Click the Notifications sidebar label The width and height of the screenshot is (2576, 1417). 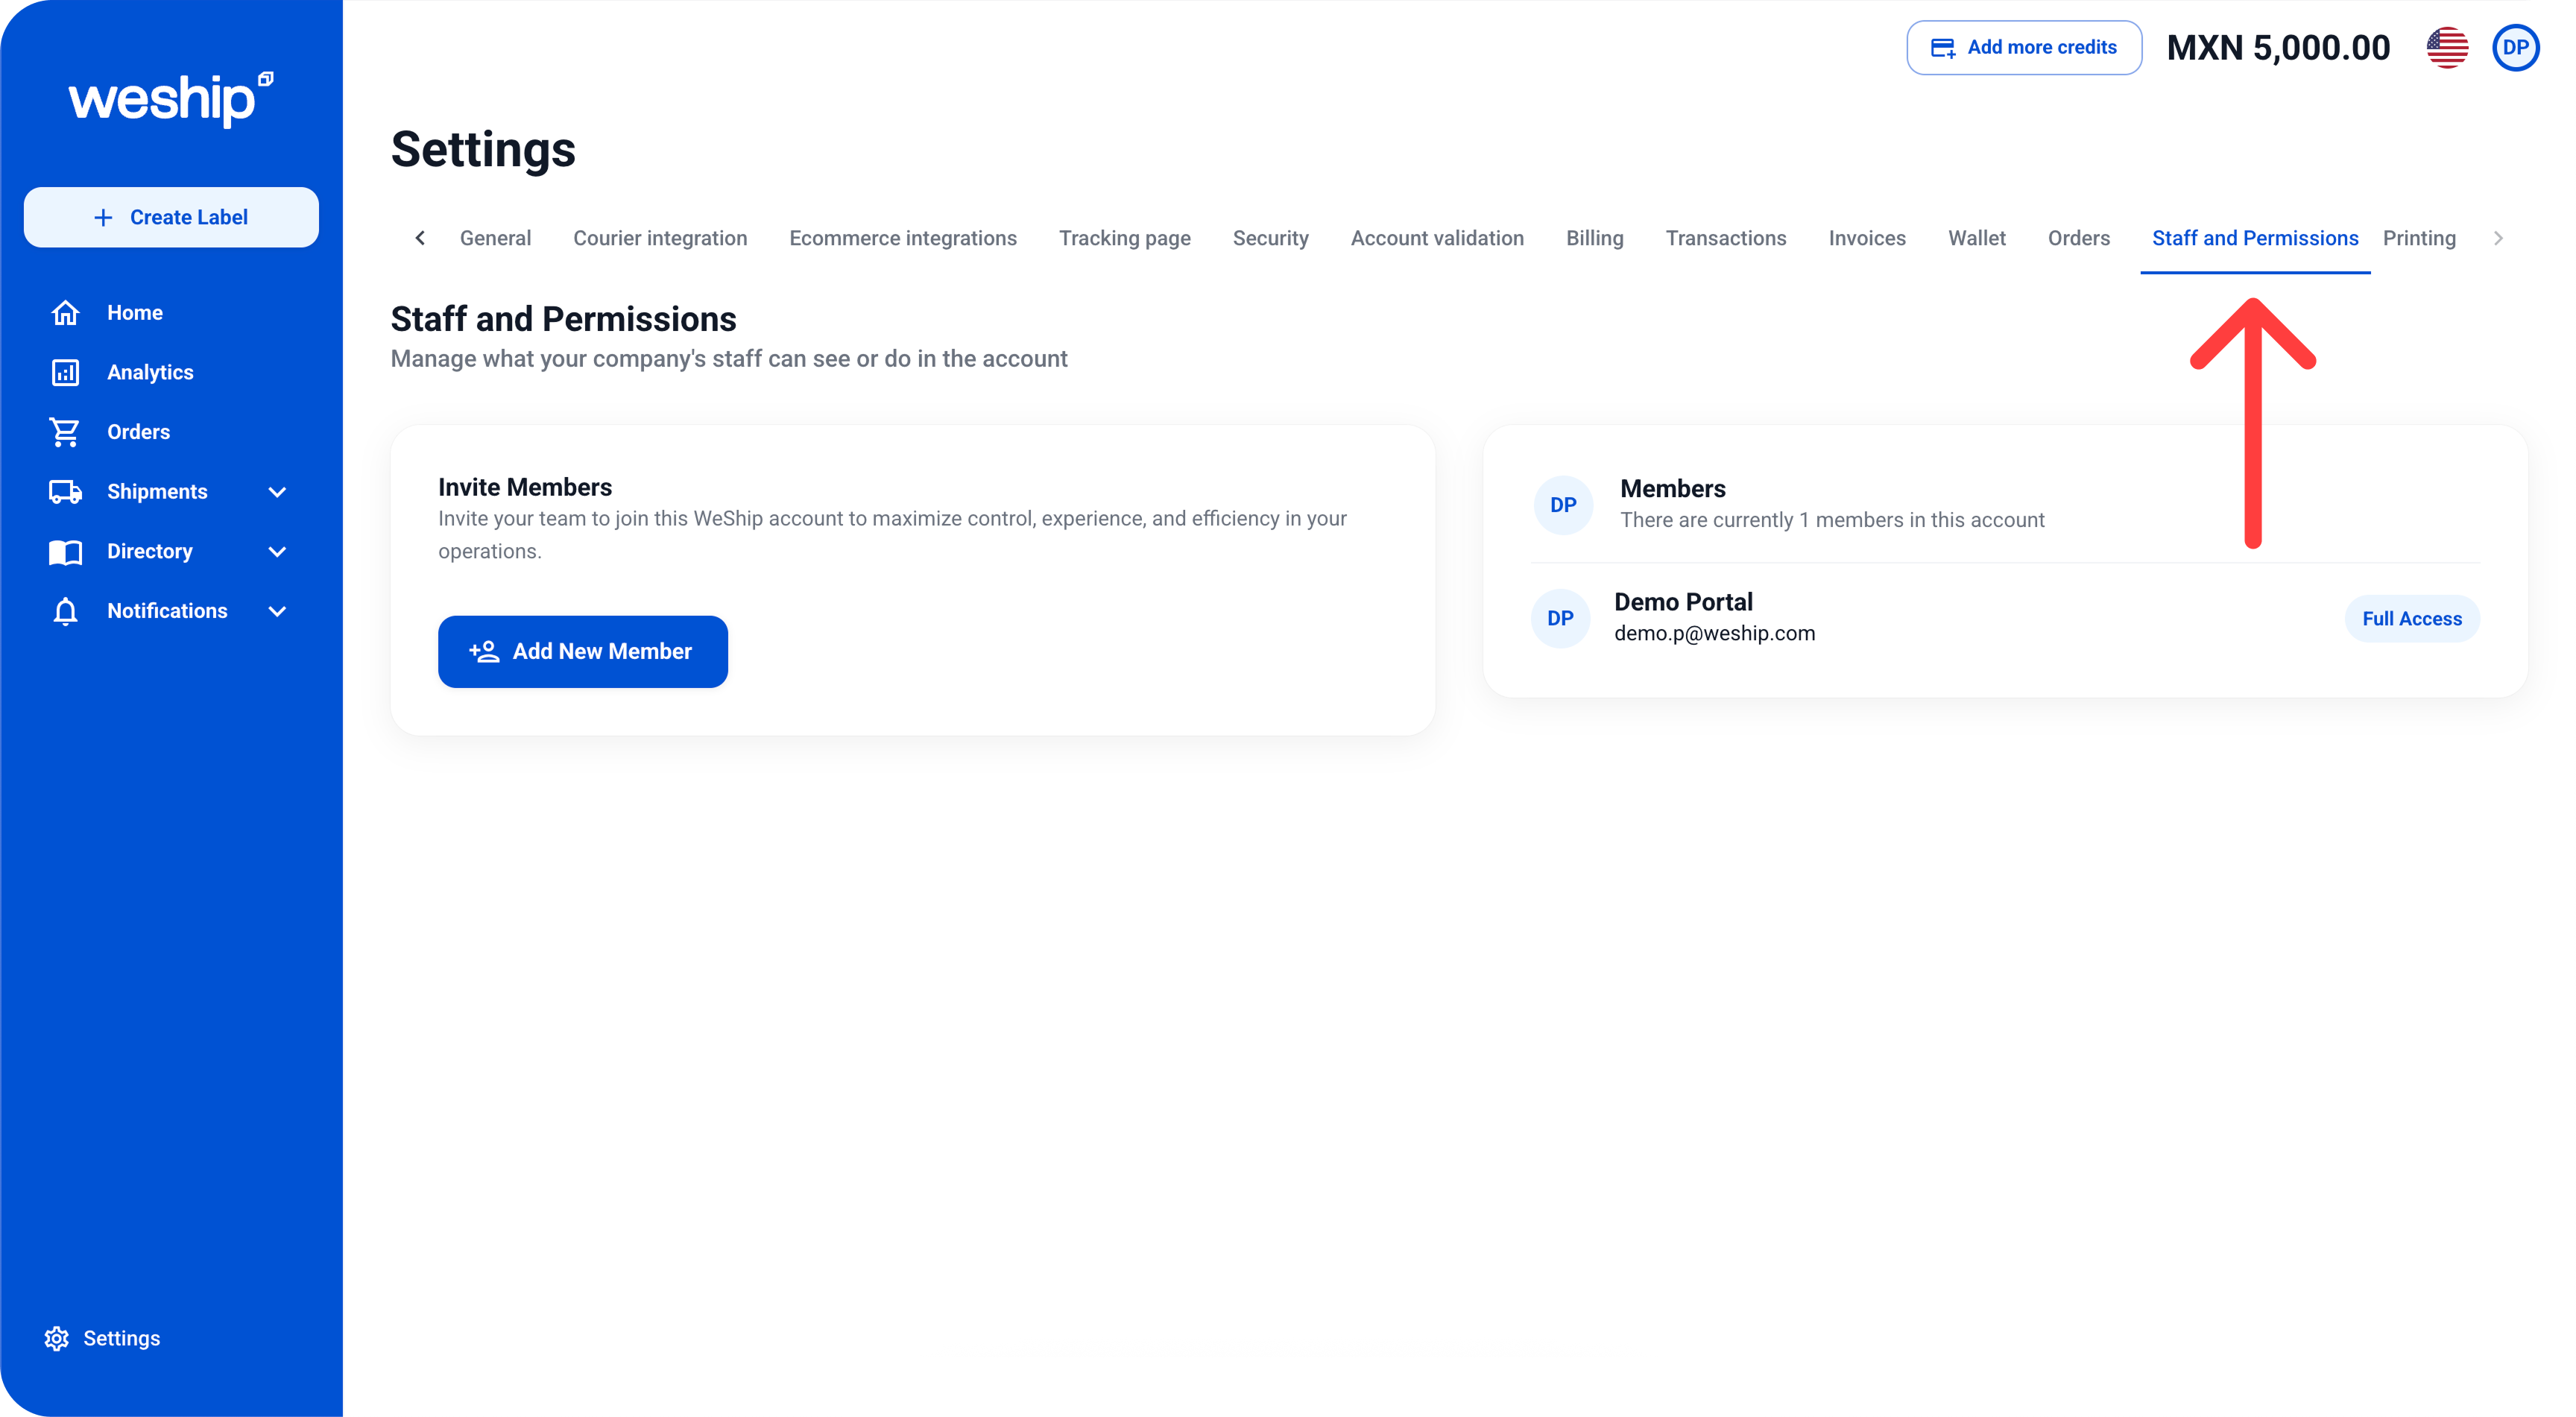pos(167,611)
